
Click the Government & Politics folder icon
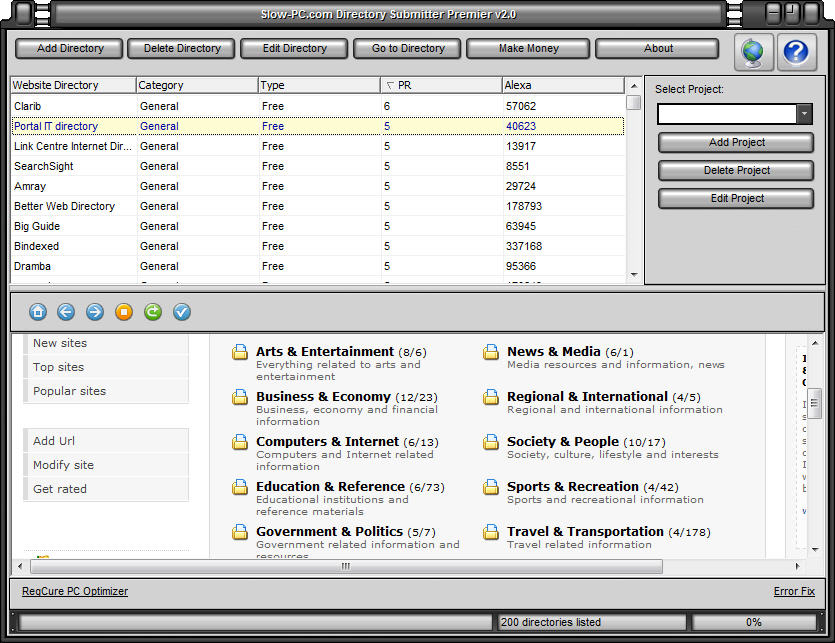[240, 532]
